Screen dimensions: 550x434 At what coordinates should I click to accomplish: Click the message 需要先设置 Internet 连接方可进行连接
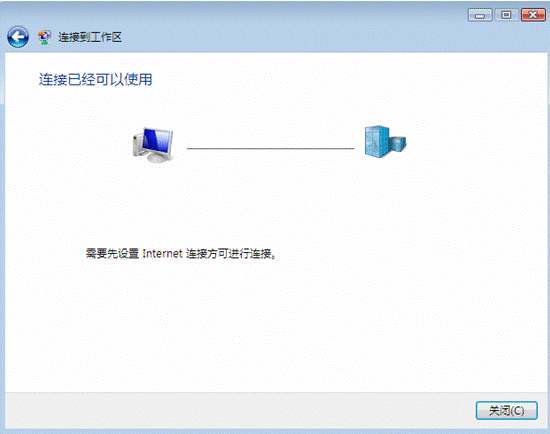coord(181,253)
